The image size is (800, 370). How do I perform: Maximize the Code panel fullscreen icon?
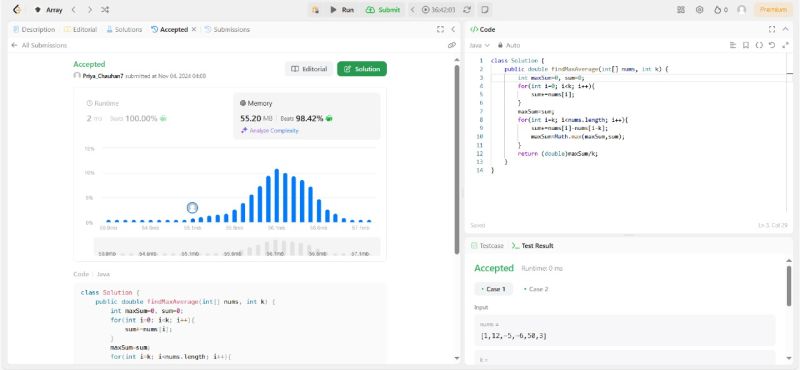coord(772,30)
